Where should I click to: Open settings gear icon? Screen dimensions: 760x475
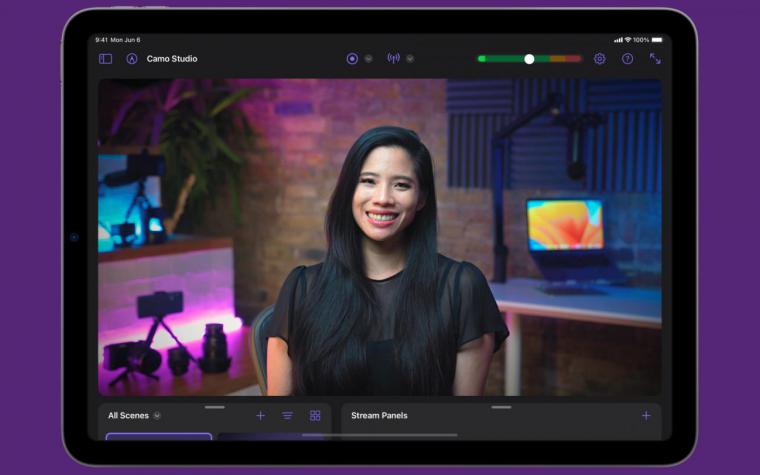point(600,59)
